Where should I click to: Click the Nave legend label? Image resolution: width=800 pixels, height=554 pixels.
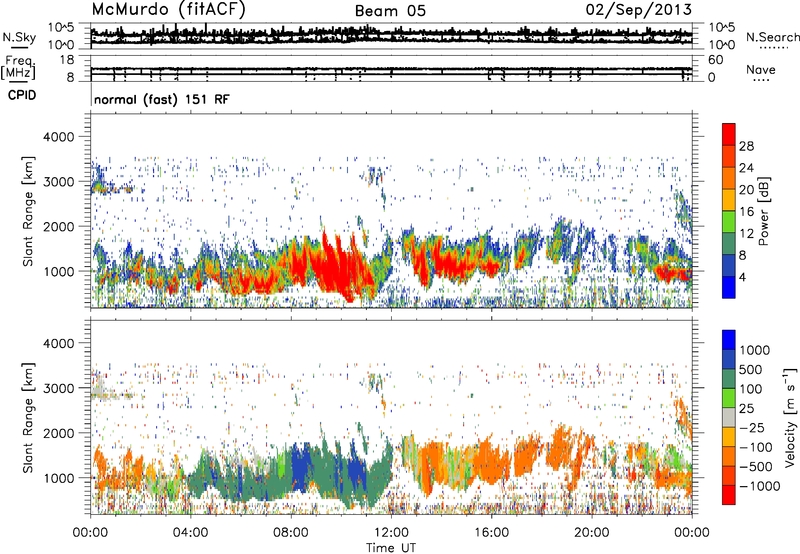(761, 69)
